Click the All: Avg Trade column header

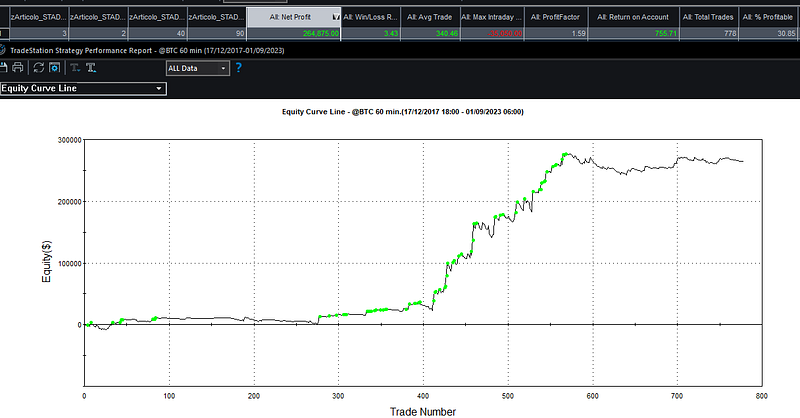click(430, 17)
